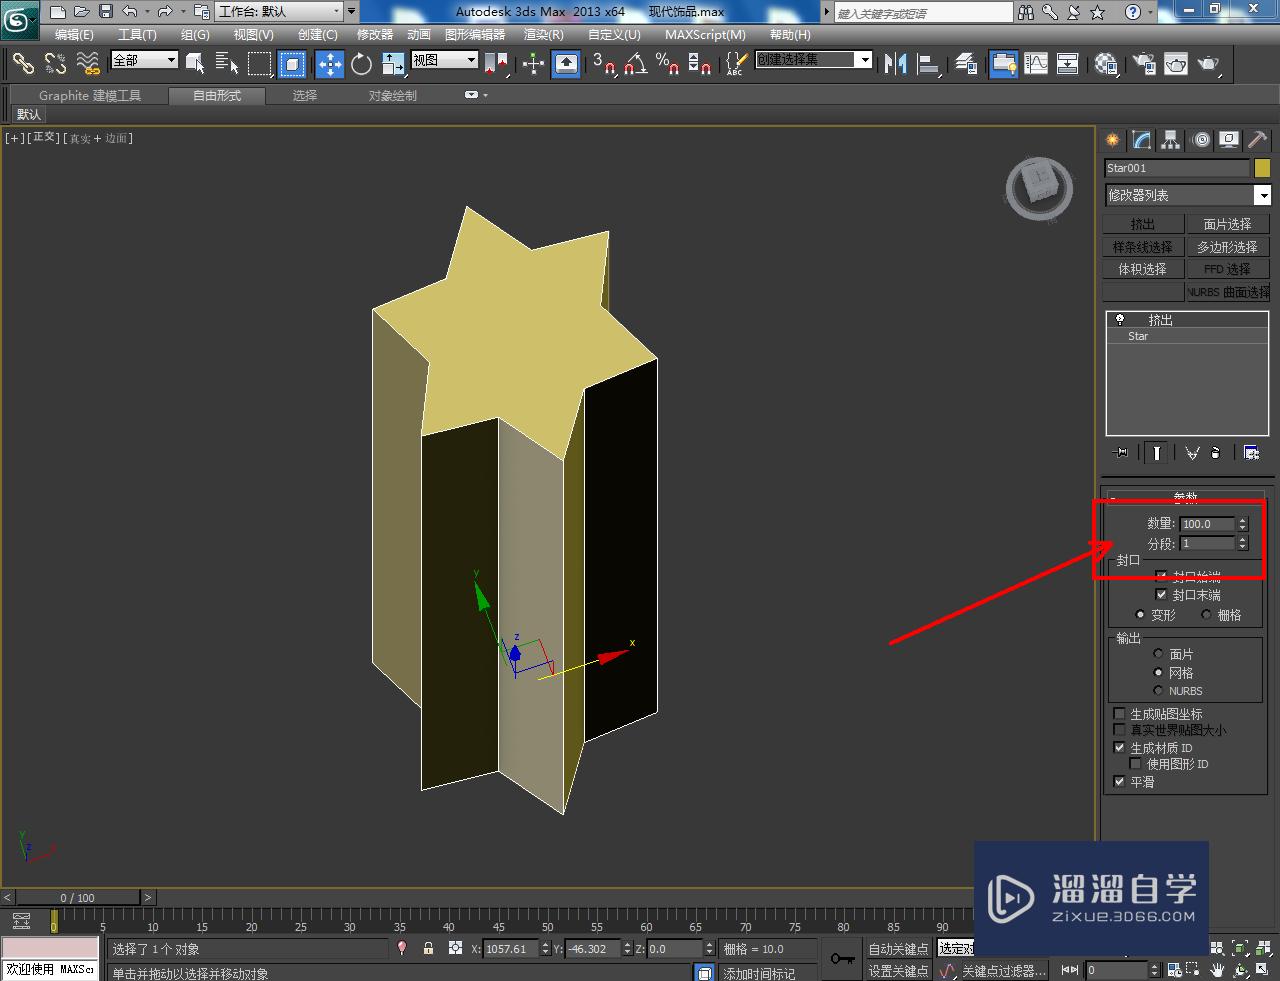Screen dimensions: 1280x981
Task: Toggle Generate Material IDs (生成材质 ID) checkbox
Action: coord(1120,747)
